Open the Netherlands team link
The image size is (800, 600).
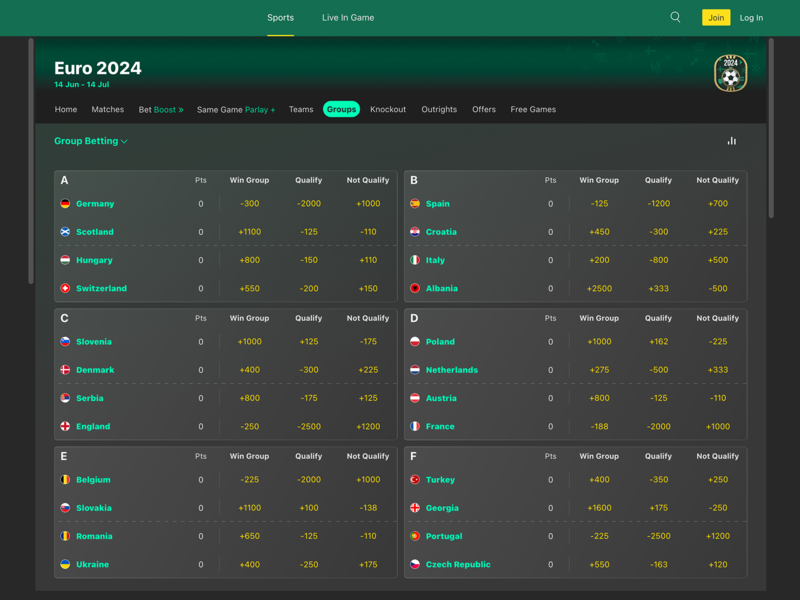click(452, 370)
